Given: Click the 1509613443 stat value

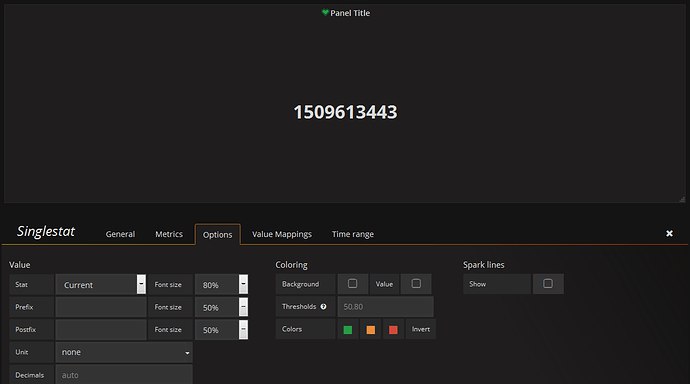Looking at the screenshot, I should coord(345,112).
